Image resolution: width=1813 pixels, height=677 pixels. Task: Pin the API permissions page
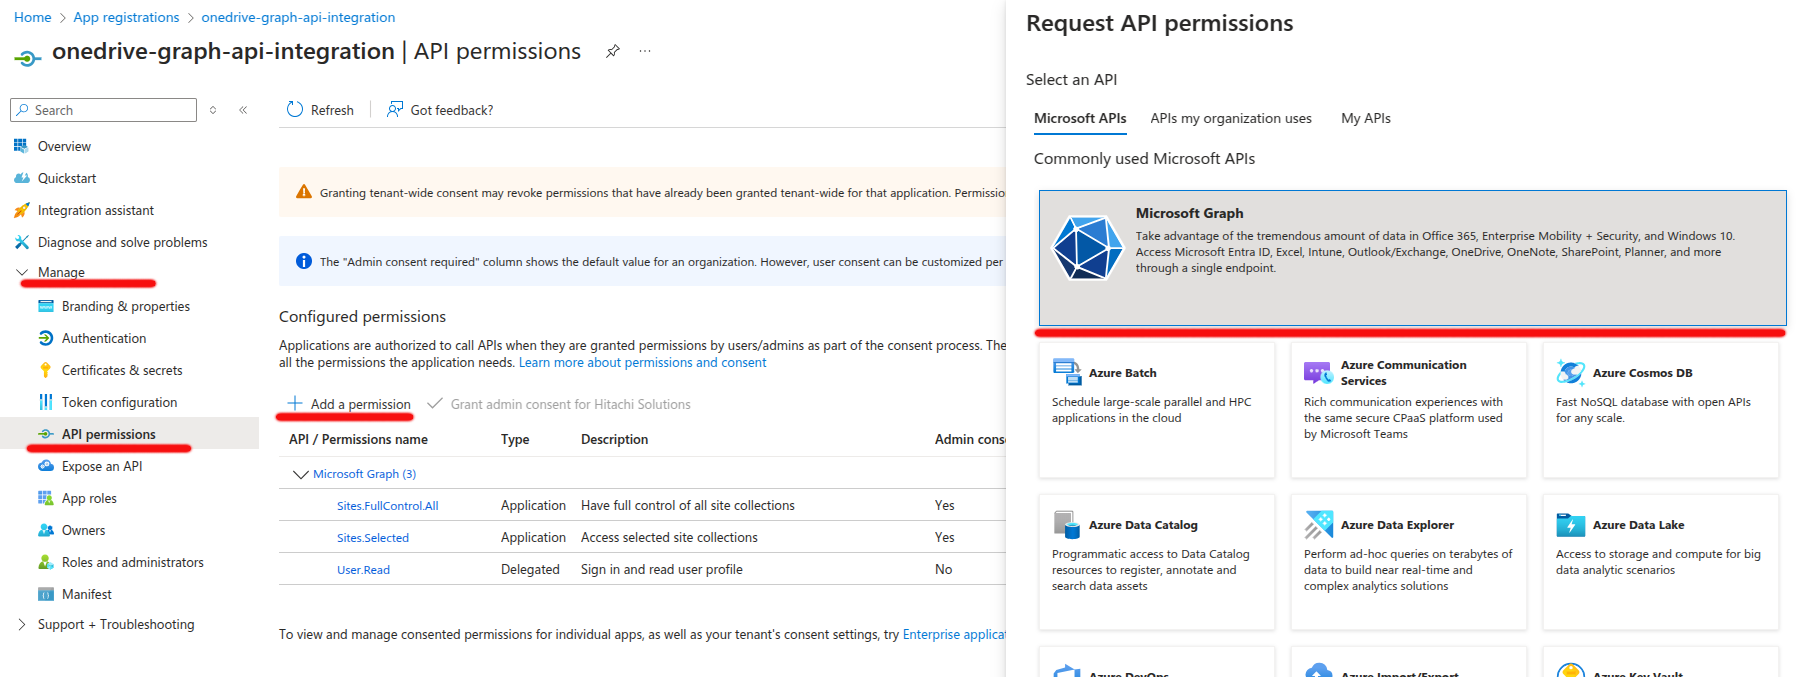612,51
